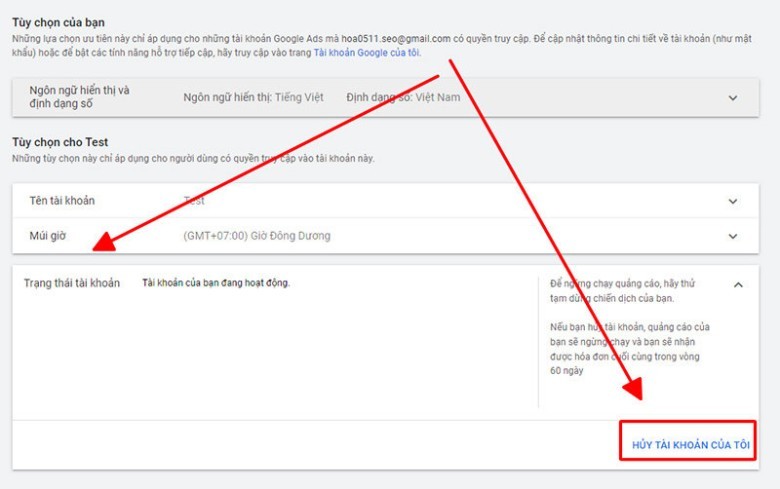Click the Ngôn ngữ hiển thị: Tiếng Việt value
Viewport: 780px width, 489px height.
coord(253,98)
